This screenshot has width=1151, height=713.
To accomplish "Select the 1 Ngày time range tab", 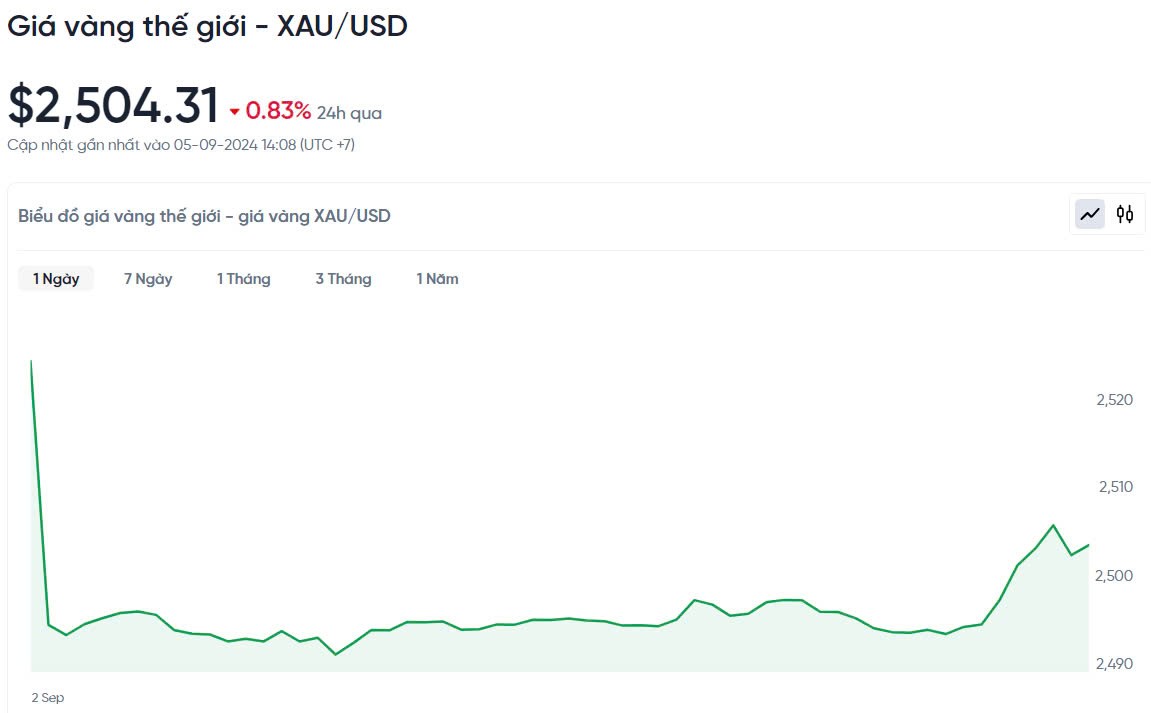I will tap(56, 279).
